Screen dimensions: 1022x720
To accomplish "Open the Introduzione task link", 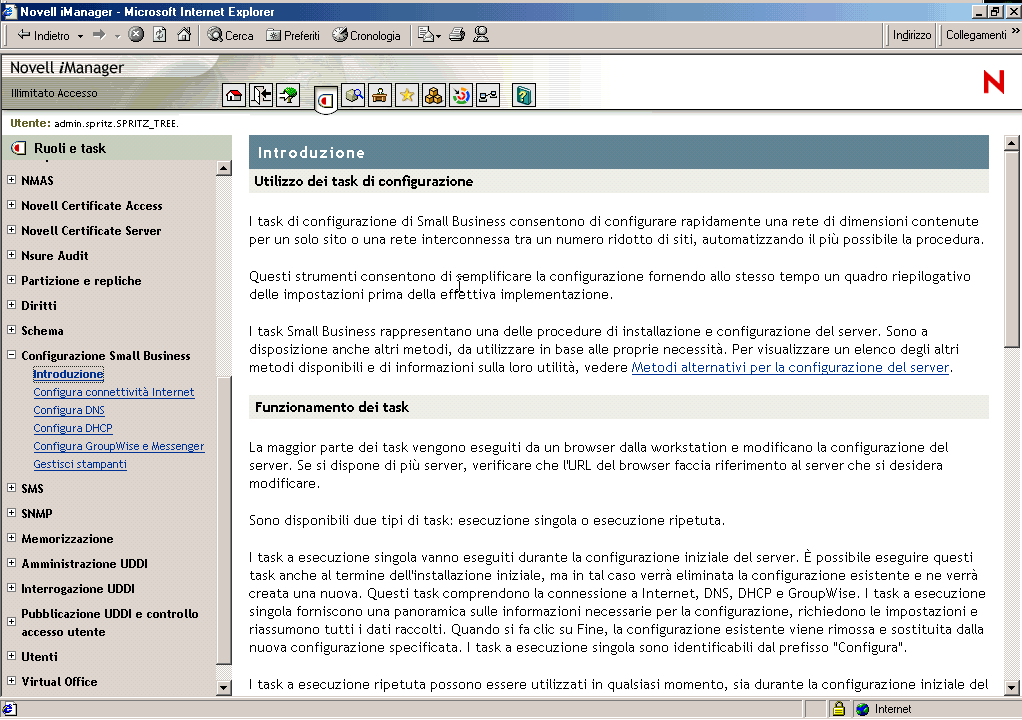I will (68, 374).
